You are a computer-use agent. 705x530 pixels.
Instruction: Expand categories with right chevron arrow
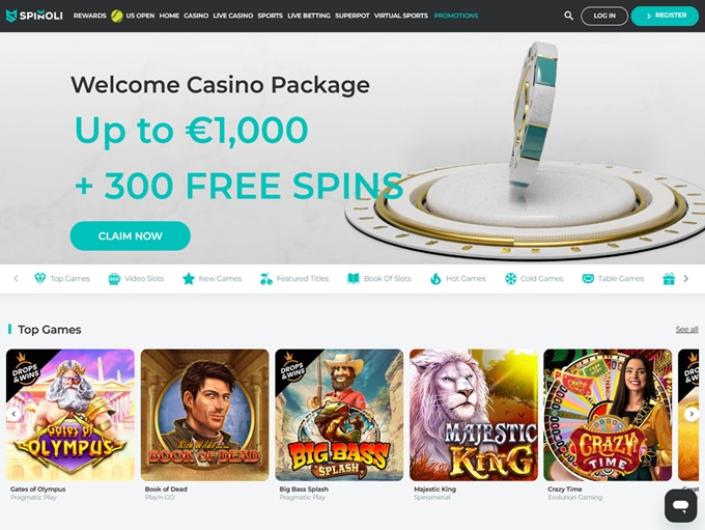[x=686, y=279]
